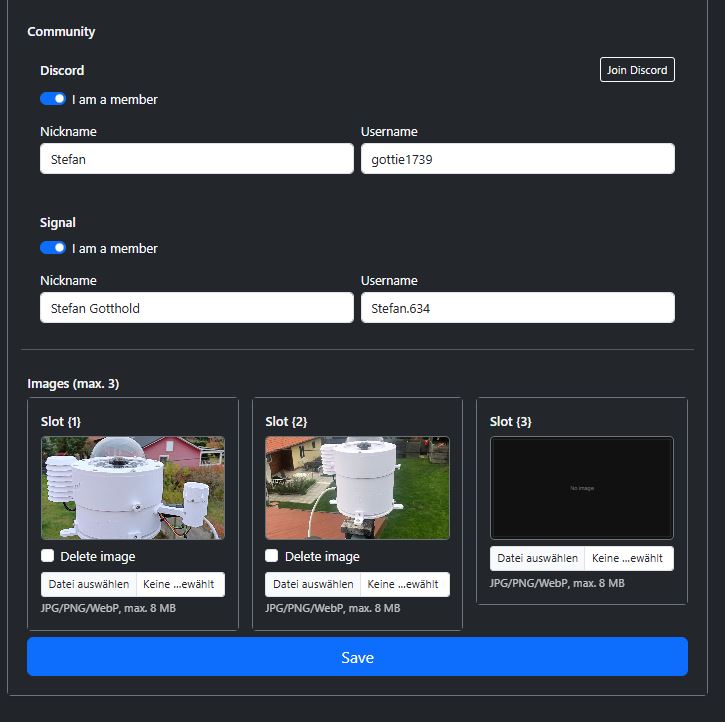Click the 'Discord' heading text
The image size is (725, 722).
tap(62, 70)
